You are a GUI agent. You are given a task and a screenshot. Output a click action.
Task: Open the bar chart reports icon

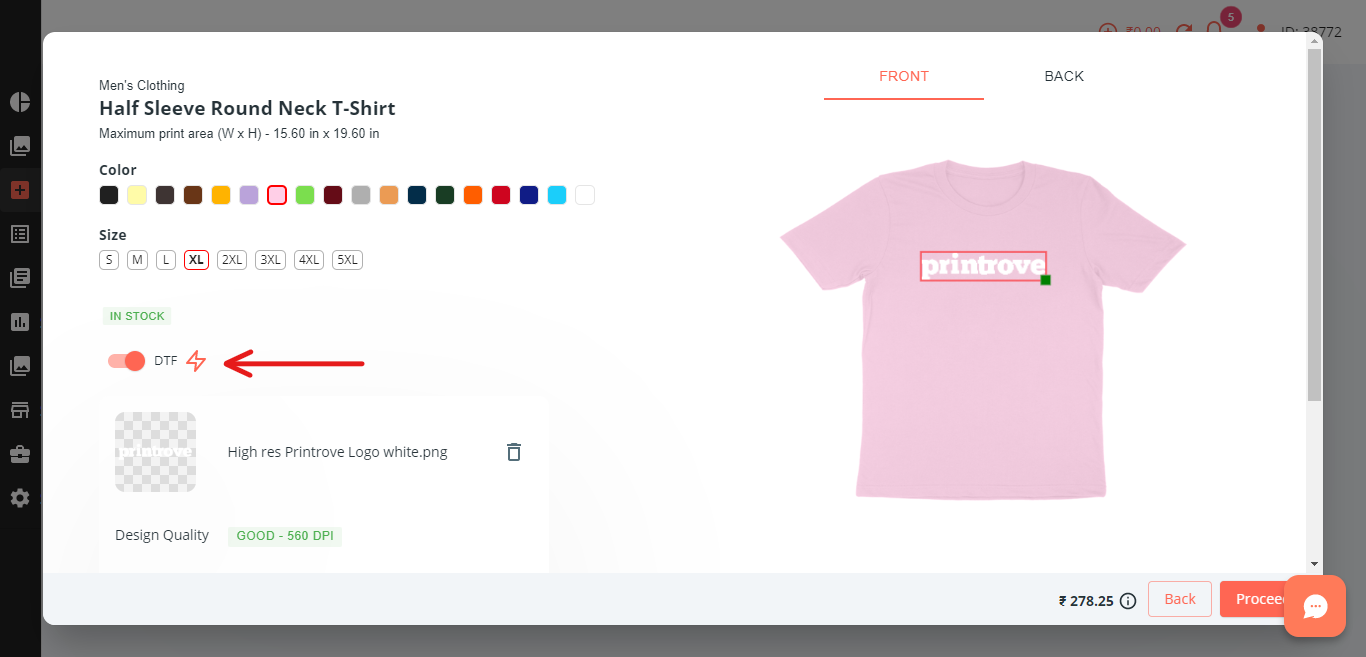(20, 322)
